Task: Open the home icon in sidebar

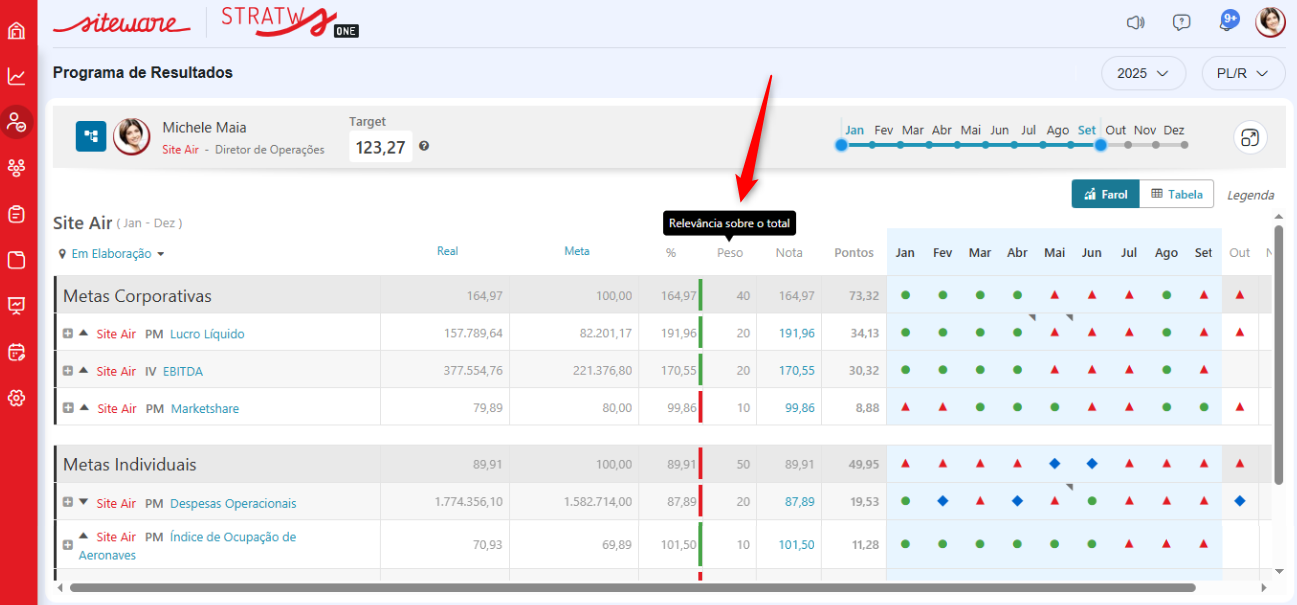Action: pos(16,30)
